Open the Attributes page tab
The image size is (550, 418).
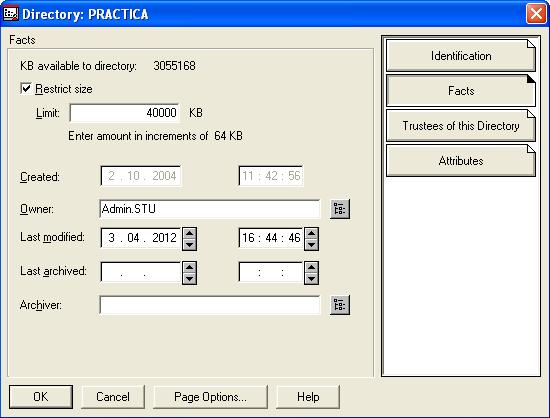click(x=461, y=161)
